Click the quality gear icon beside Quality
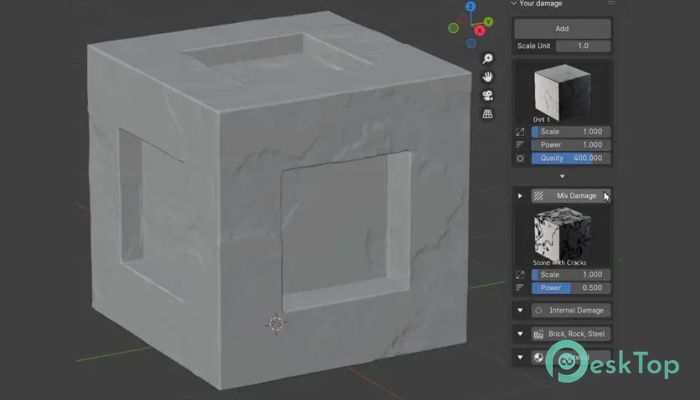Viewport: 700px width, 400px height. tap(520, 158)
